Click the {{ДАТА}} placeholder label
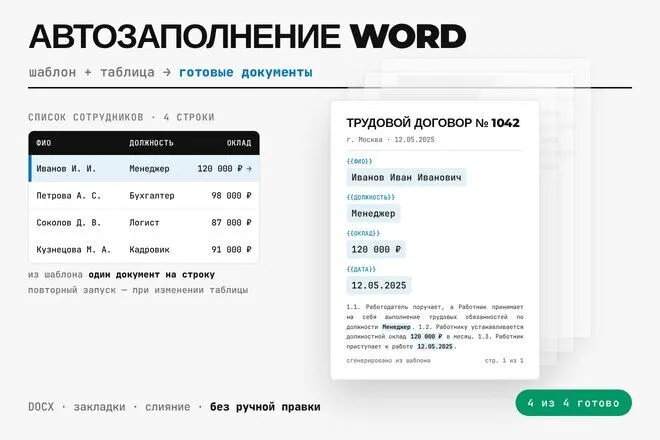660x440 pixels. (361, 269)
